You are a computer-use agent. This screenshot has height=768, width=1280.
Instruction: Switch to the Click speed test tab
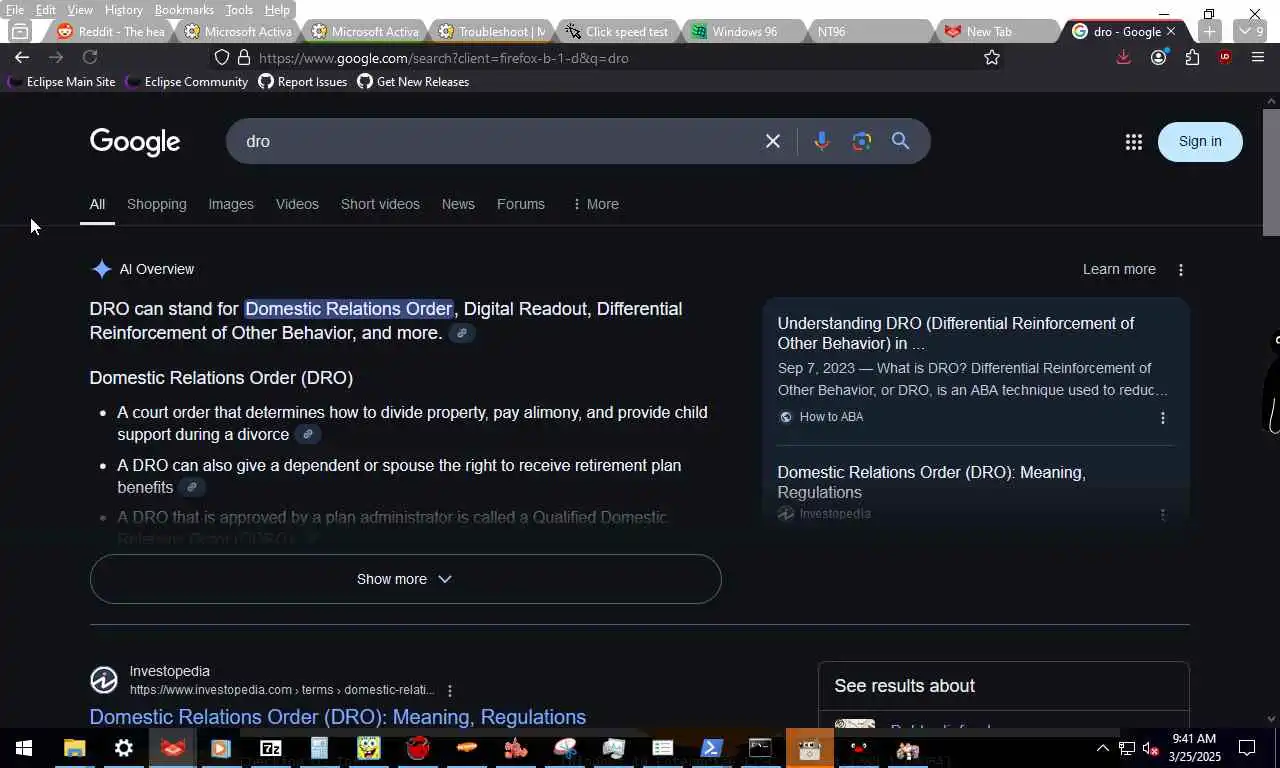tap(616, 31)
